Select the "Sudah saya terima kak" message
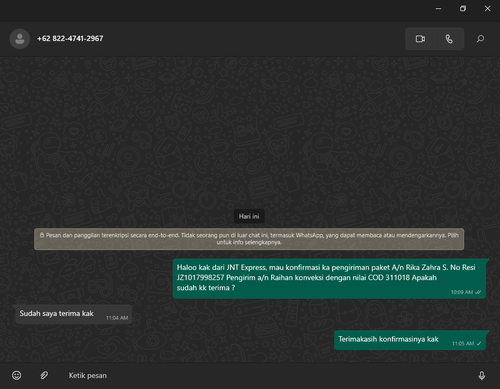This screenshot has height=389, width=500. coord(73,314)
